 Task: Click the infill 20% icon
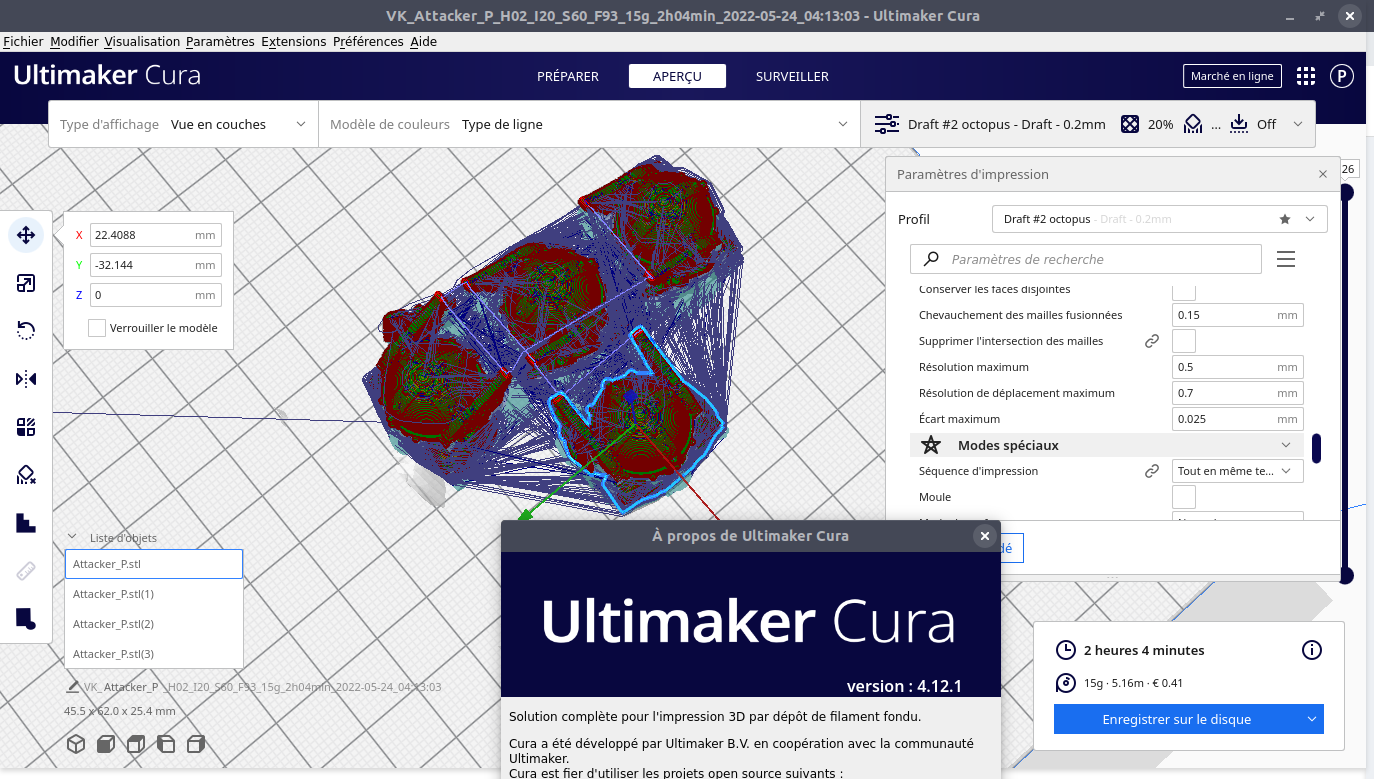click(1130, 124)
